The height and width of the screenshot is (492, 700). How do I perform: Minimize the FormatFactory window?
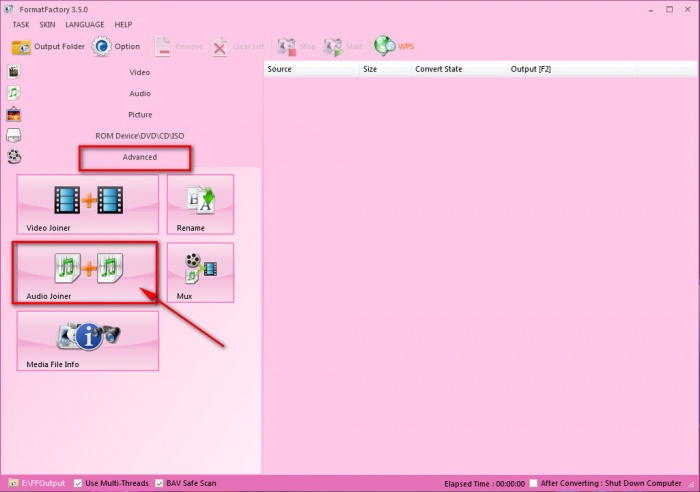point(651,9)
